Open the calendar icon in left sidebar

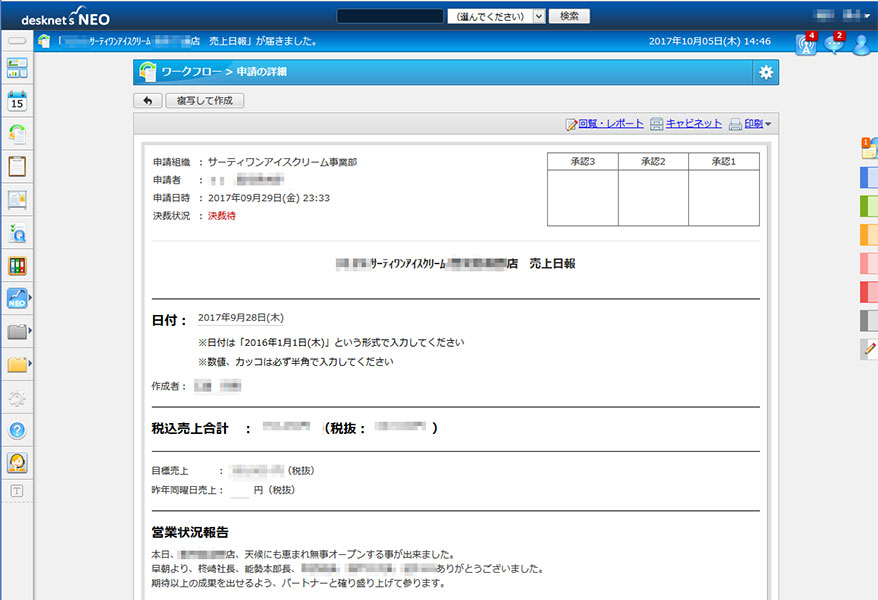(x=17, y=101)
